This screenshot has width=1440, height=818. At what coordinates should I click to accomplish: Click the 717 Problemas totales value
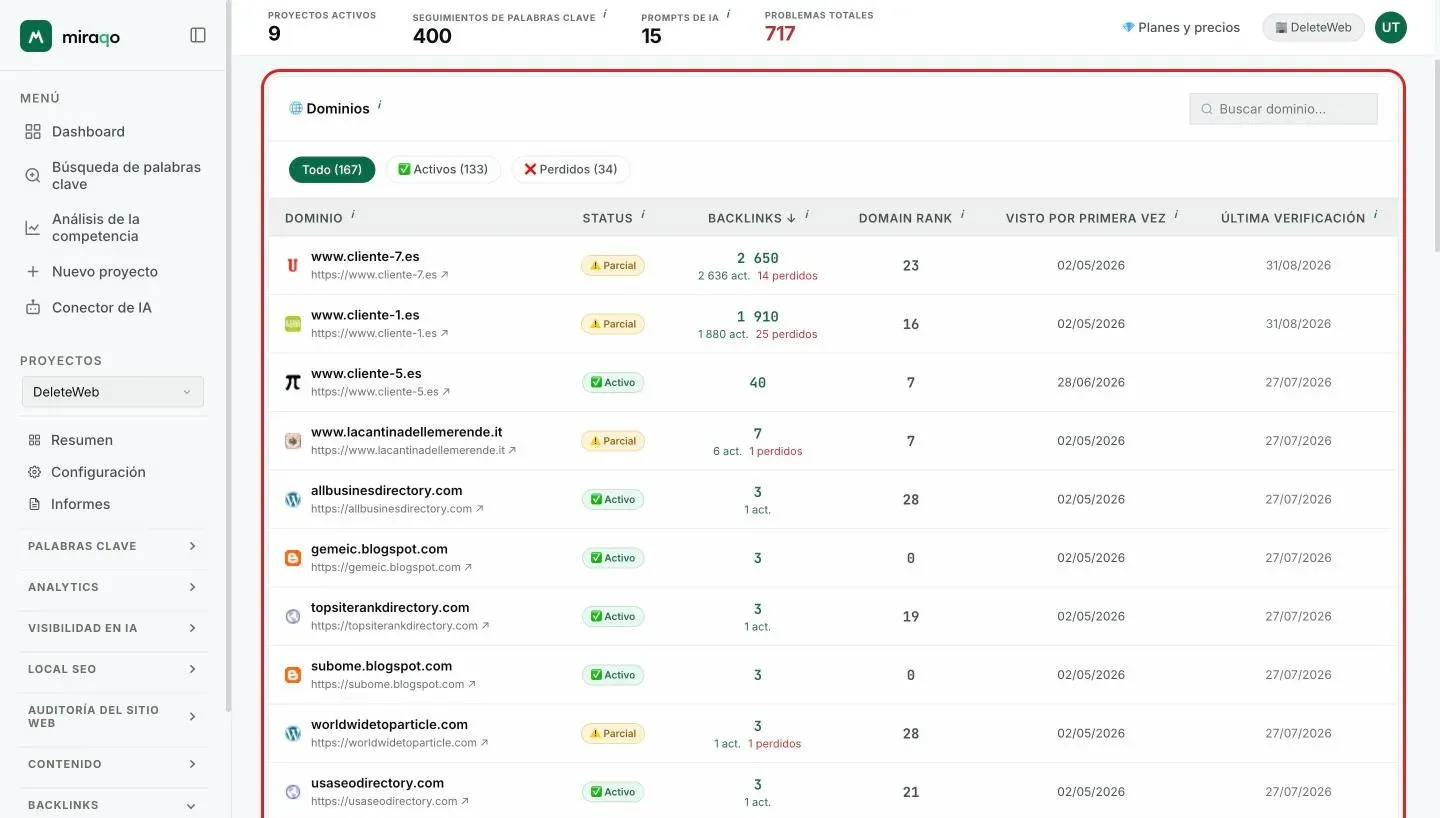[780, 34]
